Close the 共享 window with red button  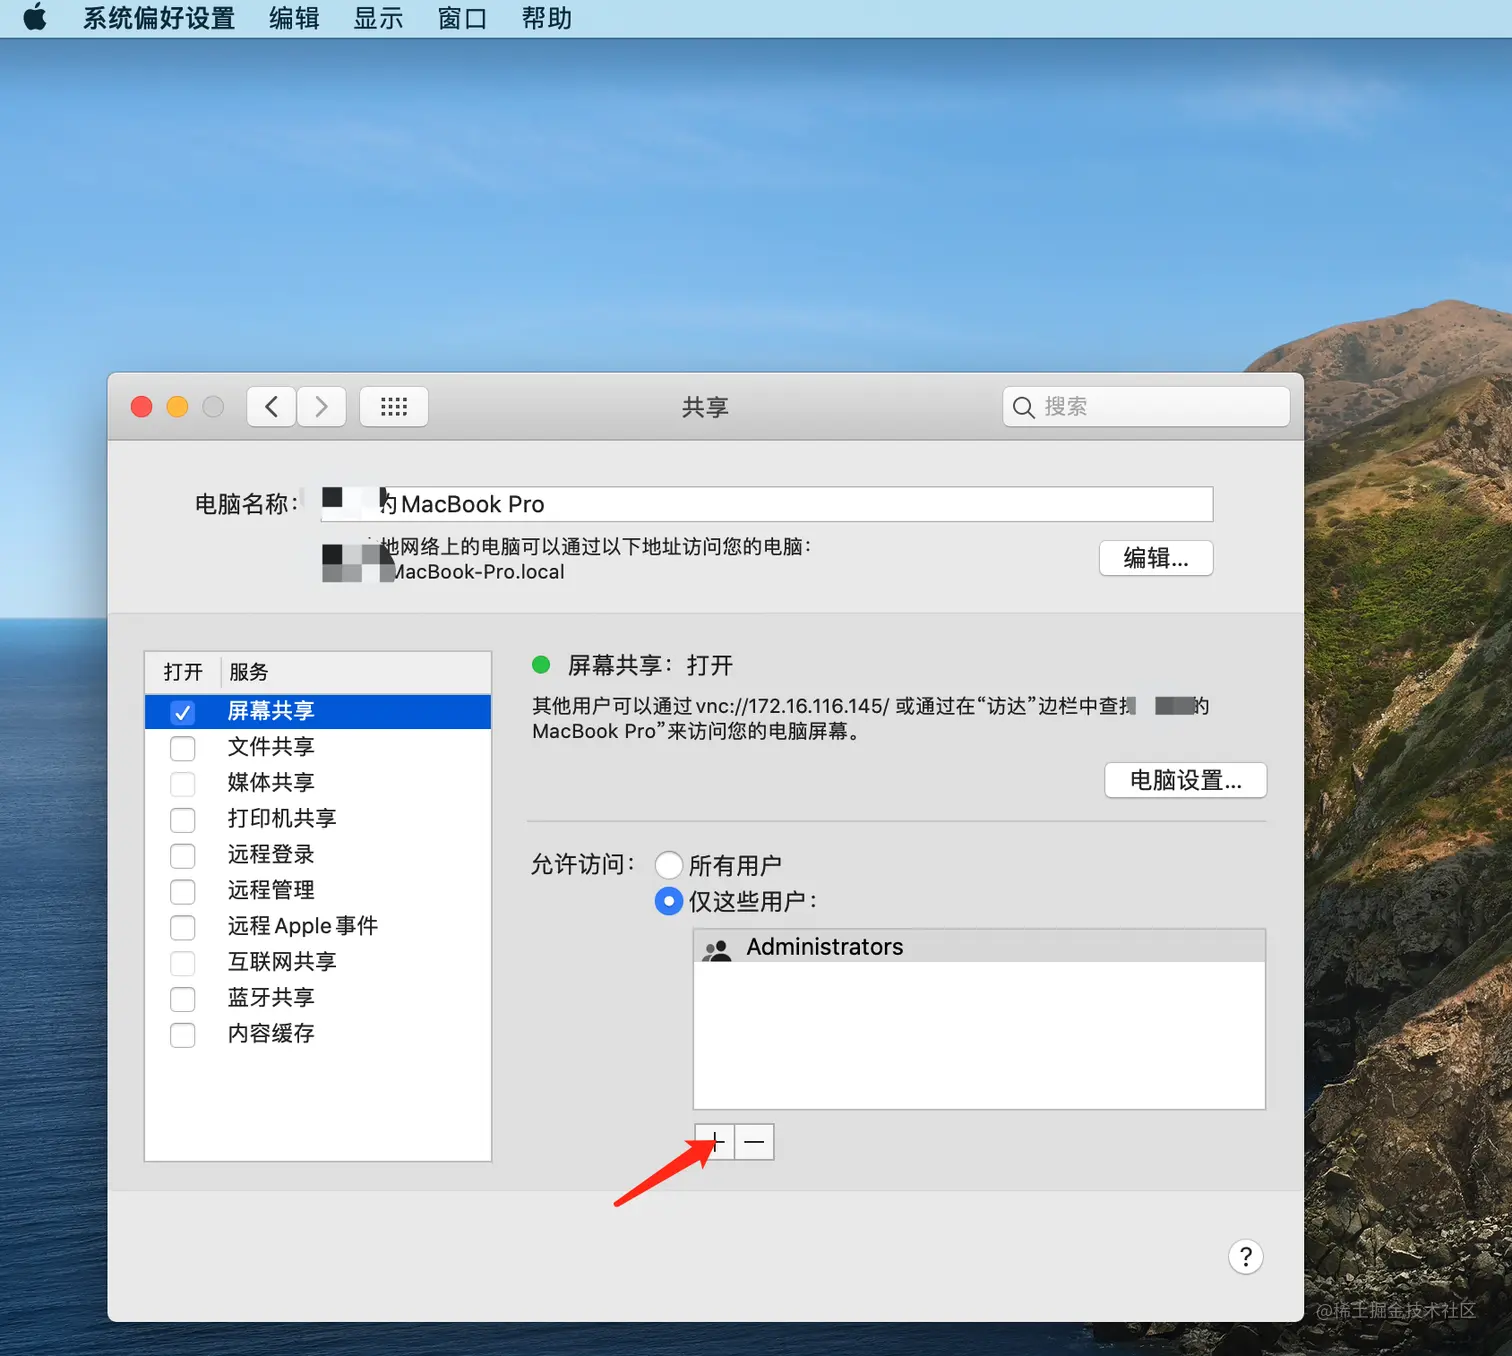point(142,407)
